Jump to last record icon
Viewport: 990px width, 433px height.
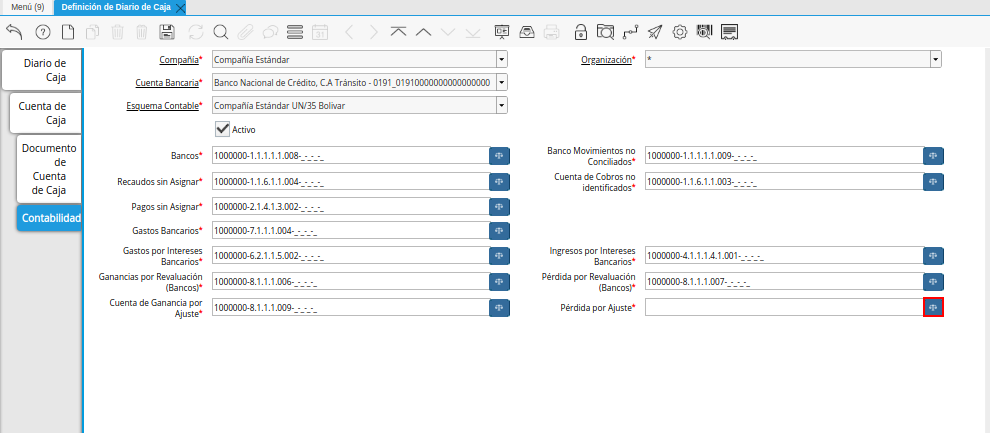472,32
